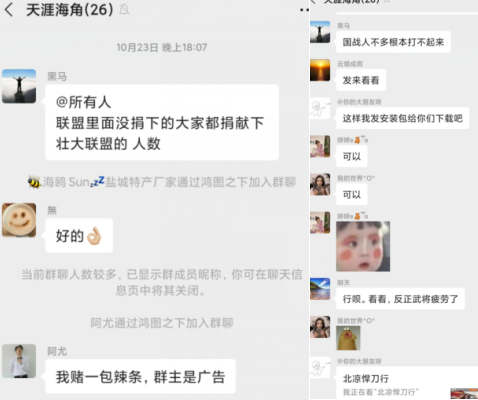Viewport: 478px width, 400px height.
Task: Select the @所有人 announcement message bubble
Action: click(162, 122)
